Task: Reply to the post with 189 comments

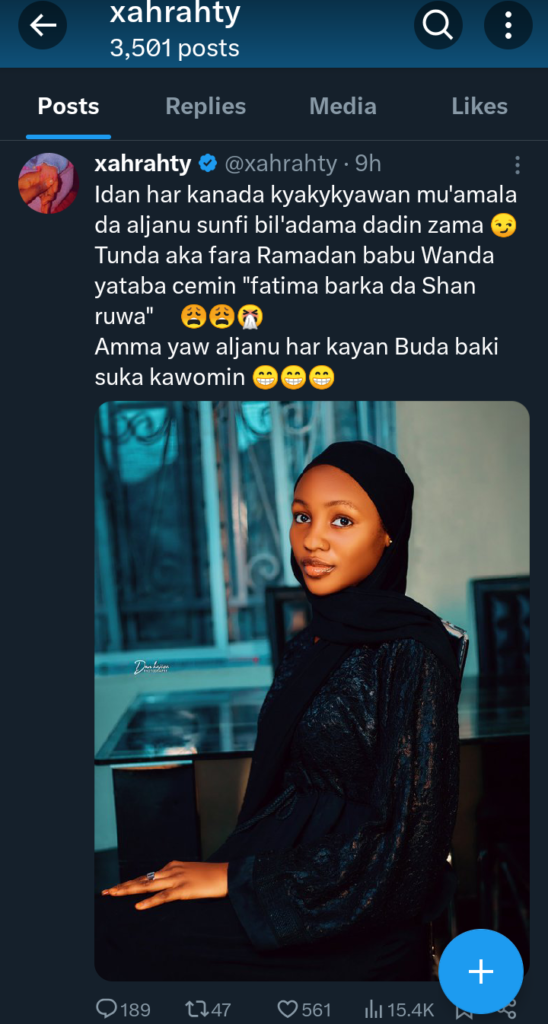Action: tap(123, 1010)
